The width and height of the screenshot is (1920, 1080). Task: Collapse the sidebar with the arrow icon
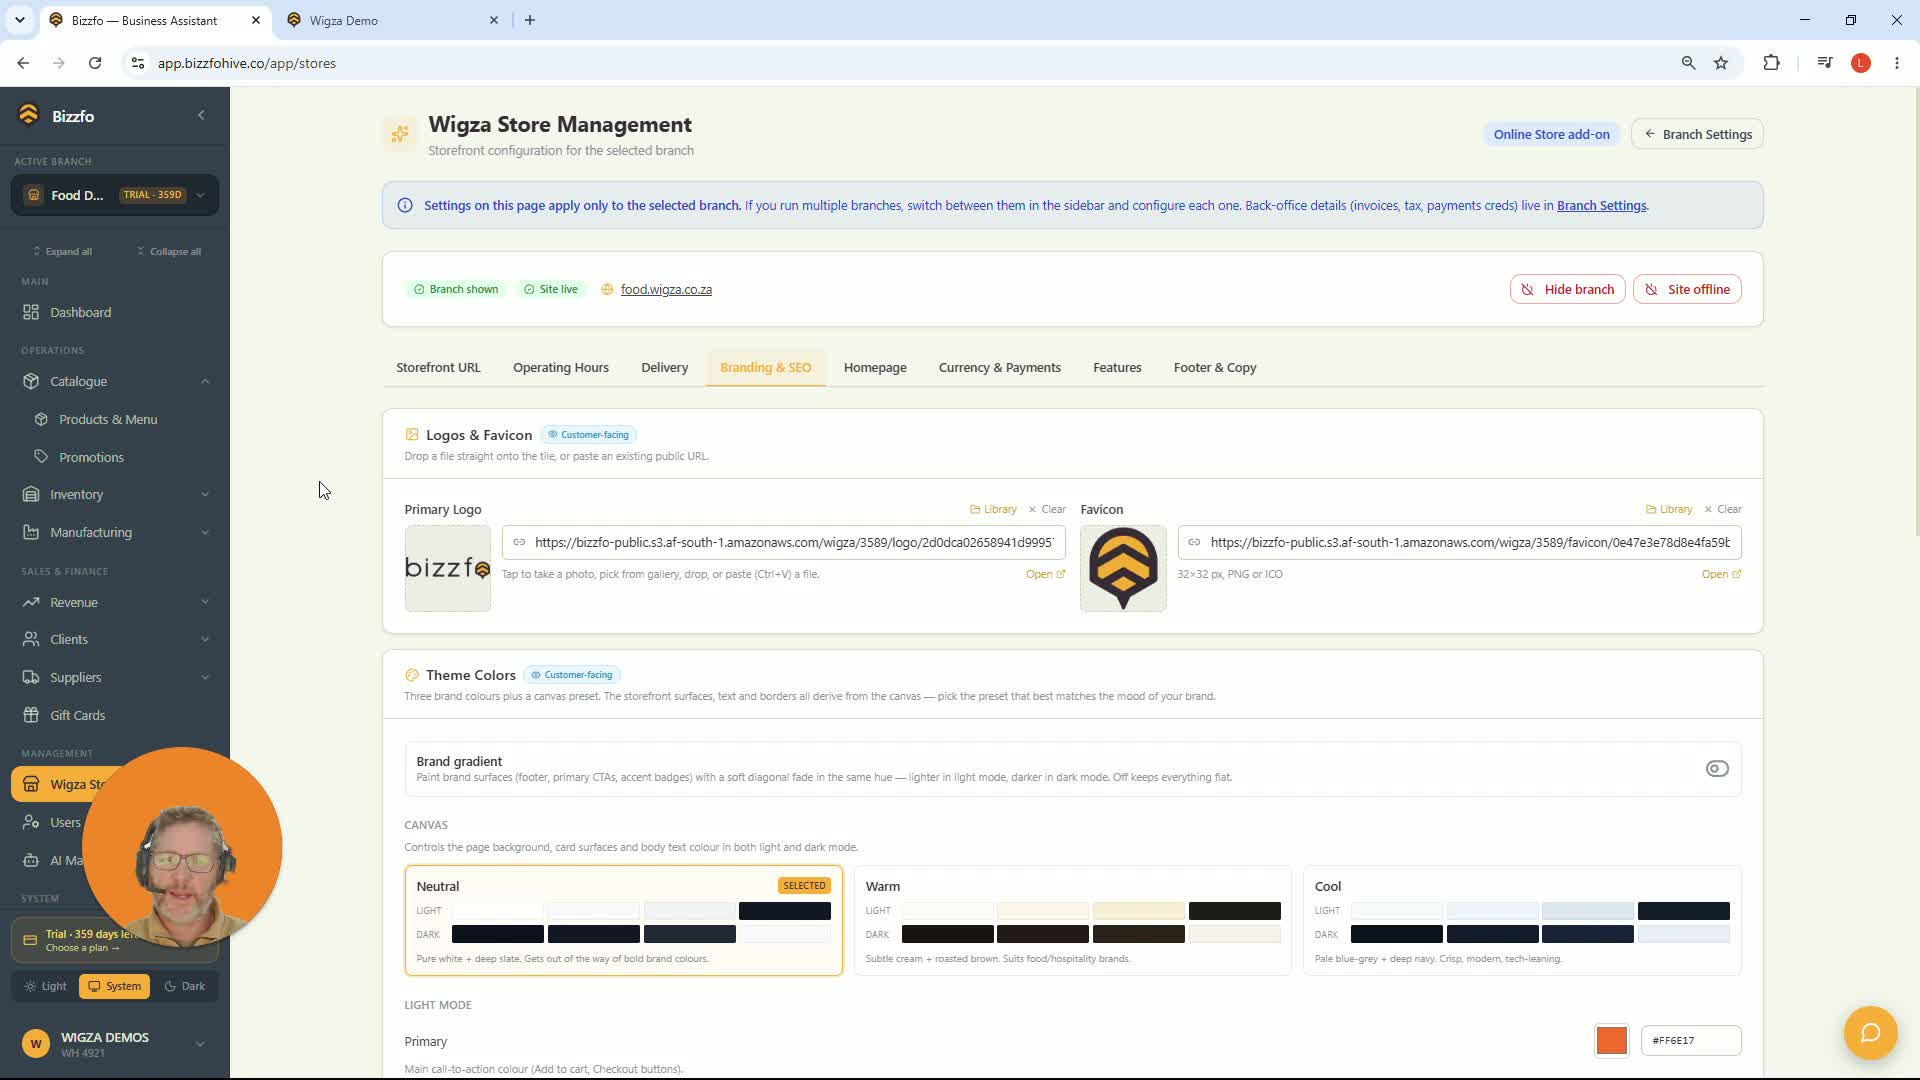(x=201, y=115)
